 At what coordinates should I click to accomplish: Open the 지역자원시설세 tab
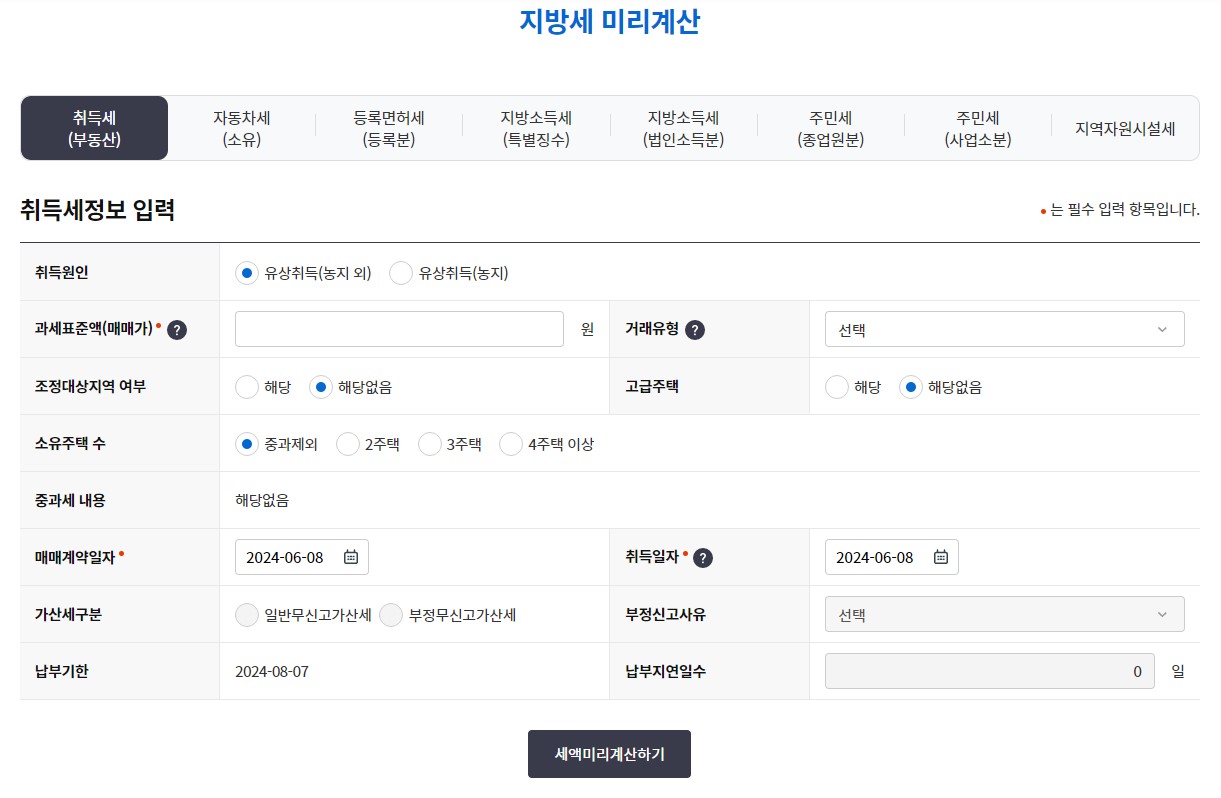pos(1126,127)
